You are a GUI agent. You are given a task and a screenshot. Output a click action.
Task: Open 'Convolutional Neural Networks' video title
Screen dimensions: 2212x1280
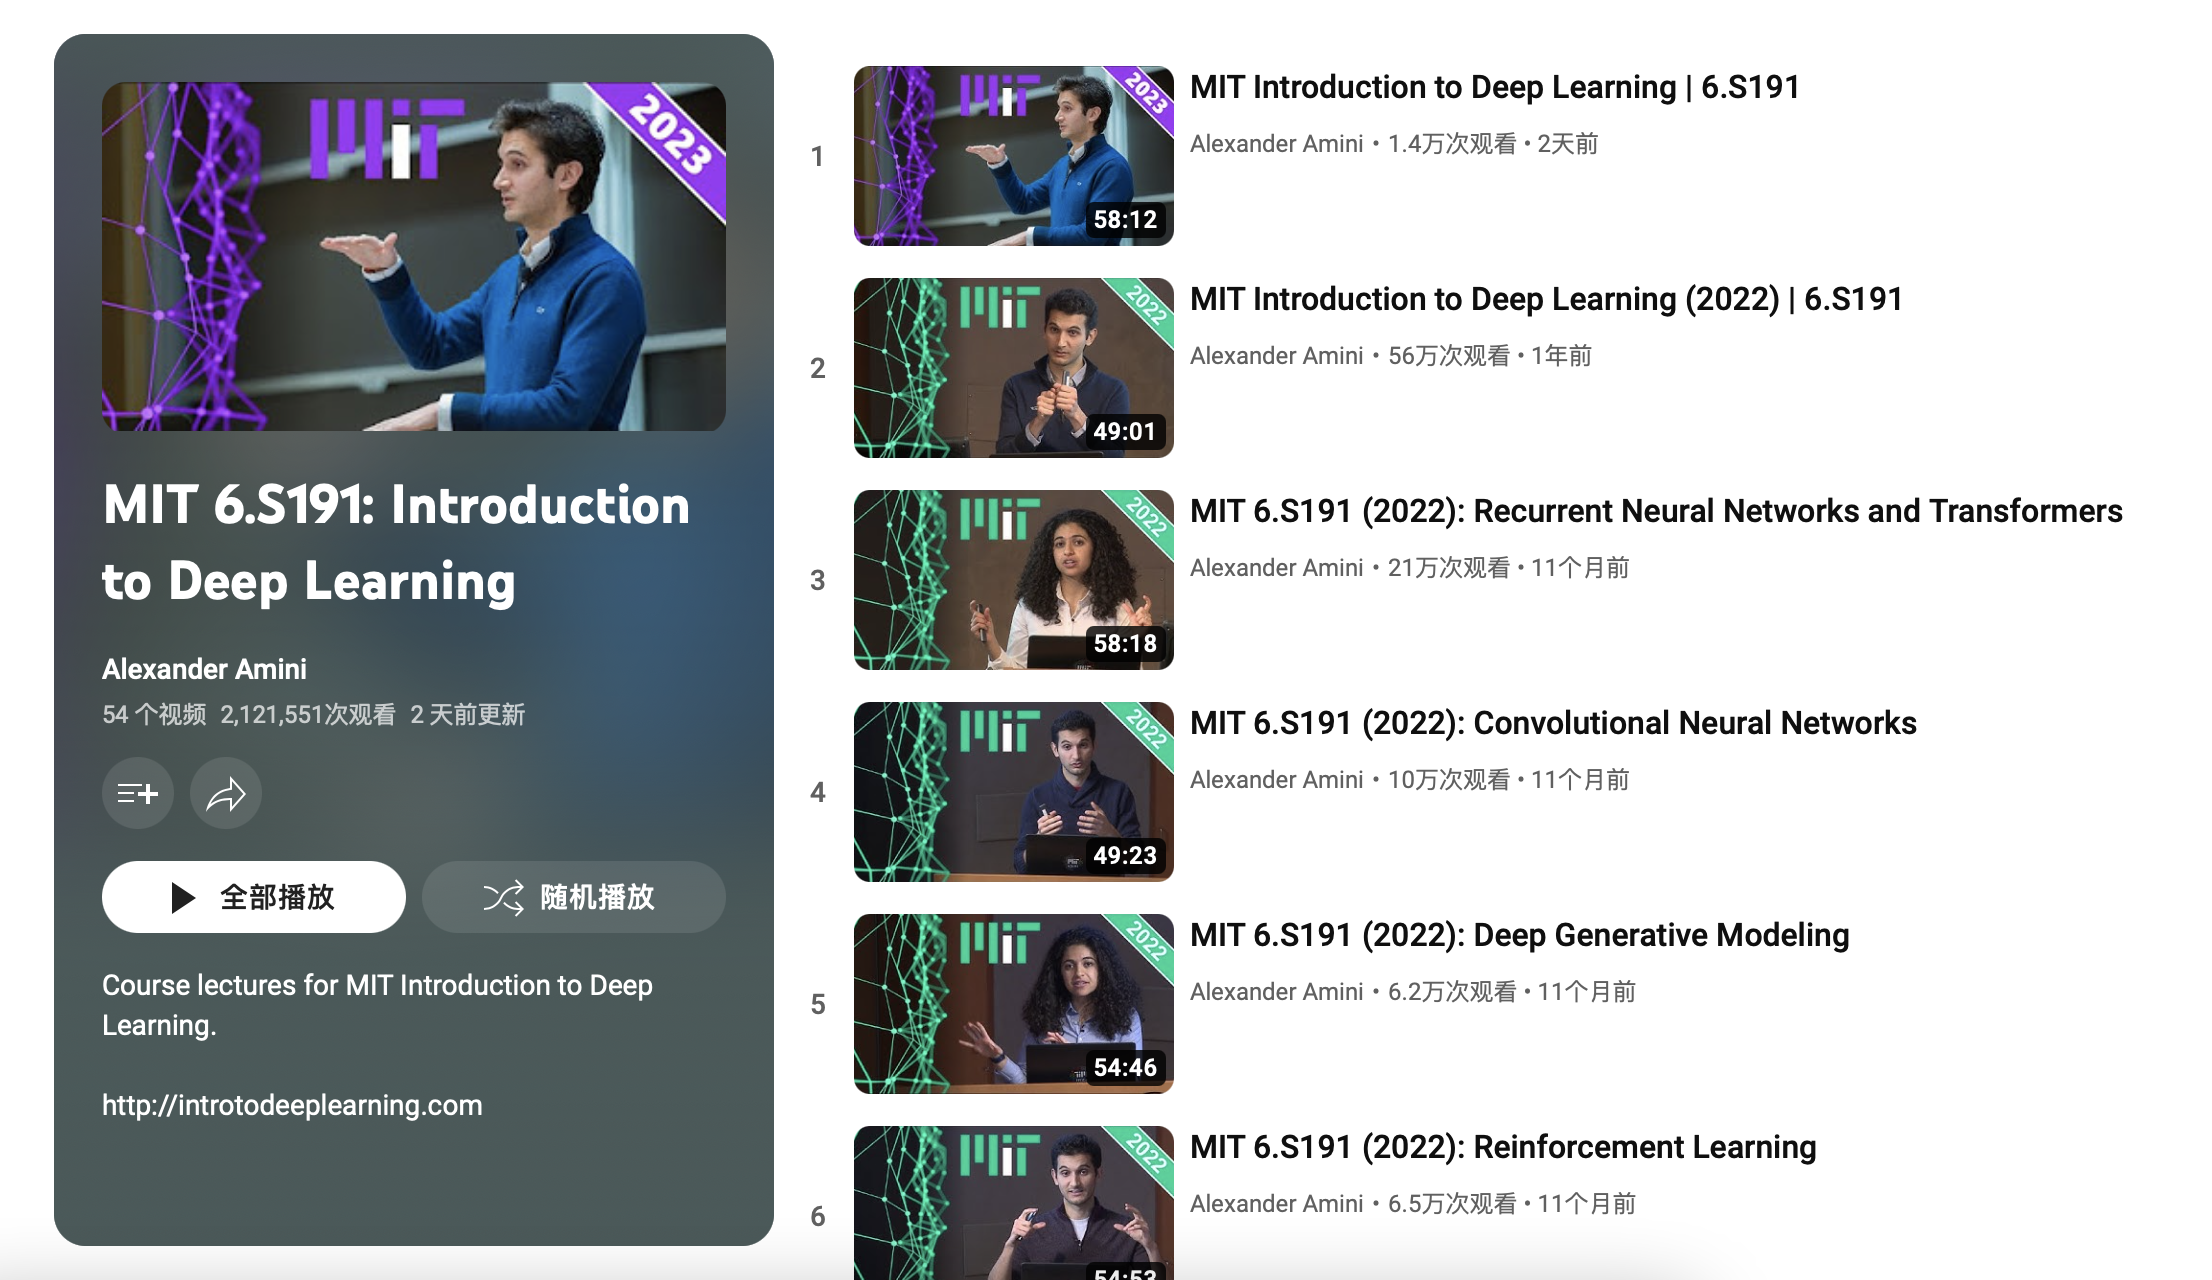click(1553, 723)
